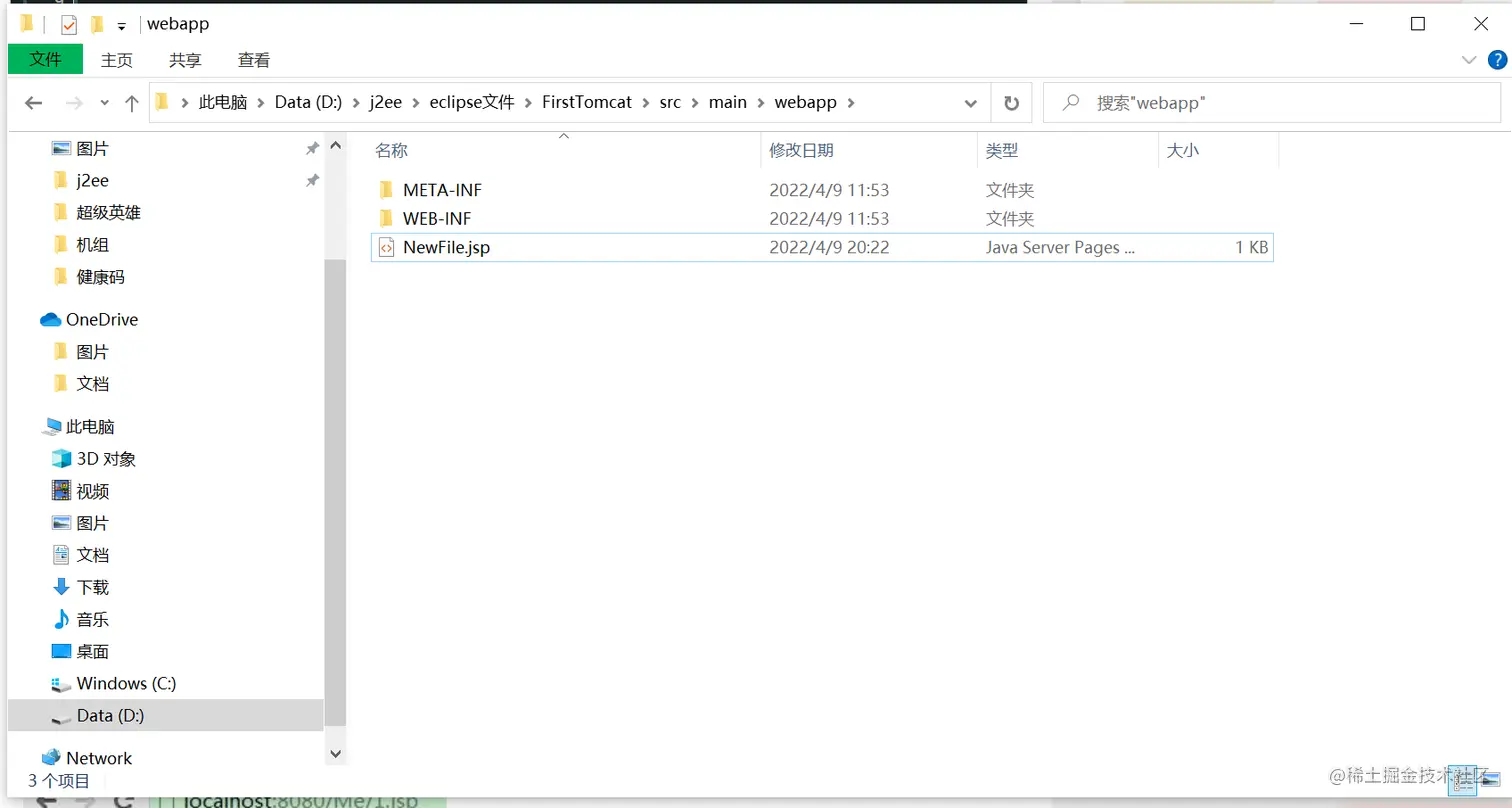Image resolution: width=1512 pixels, height=808 pixels.
Task: Click the new folder quick access icon
Action: click(x=97, y=24)
